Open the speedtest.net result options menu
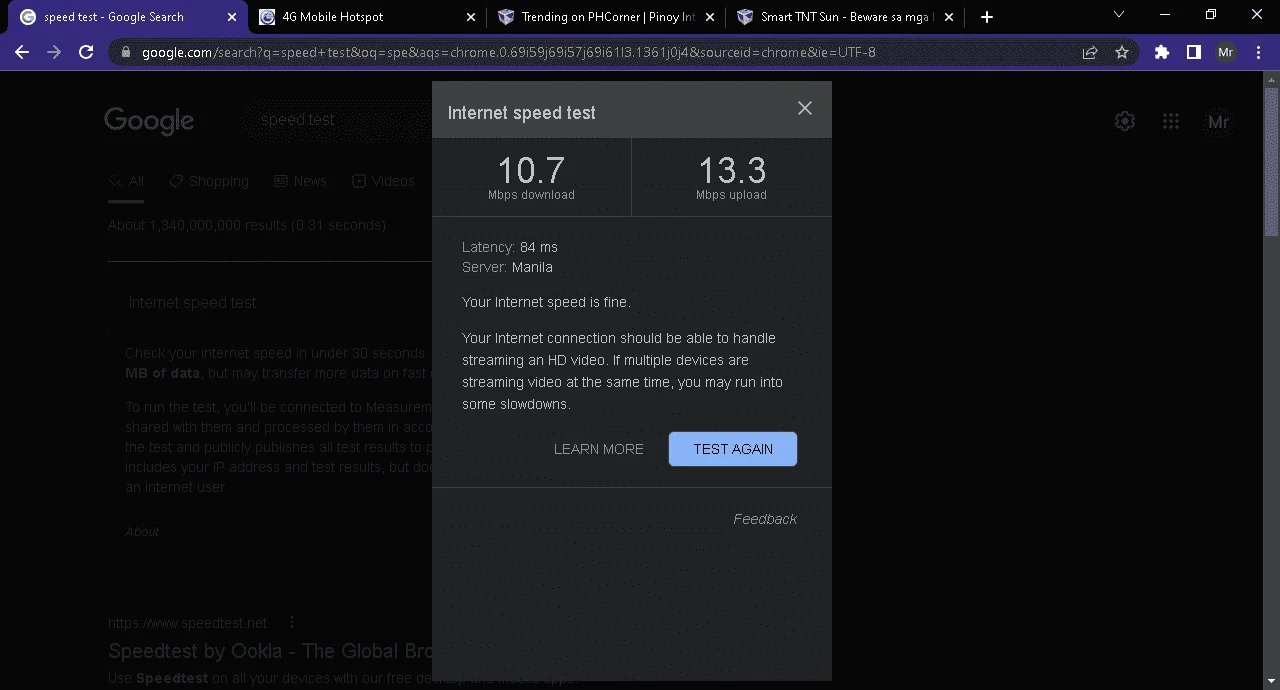The height and width of the screenshot is (690, 1280). point(291,623)
